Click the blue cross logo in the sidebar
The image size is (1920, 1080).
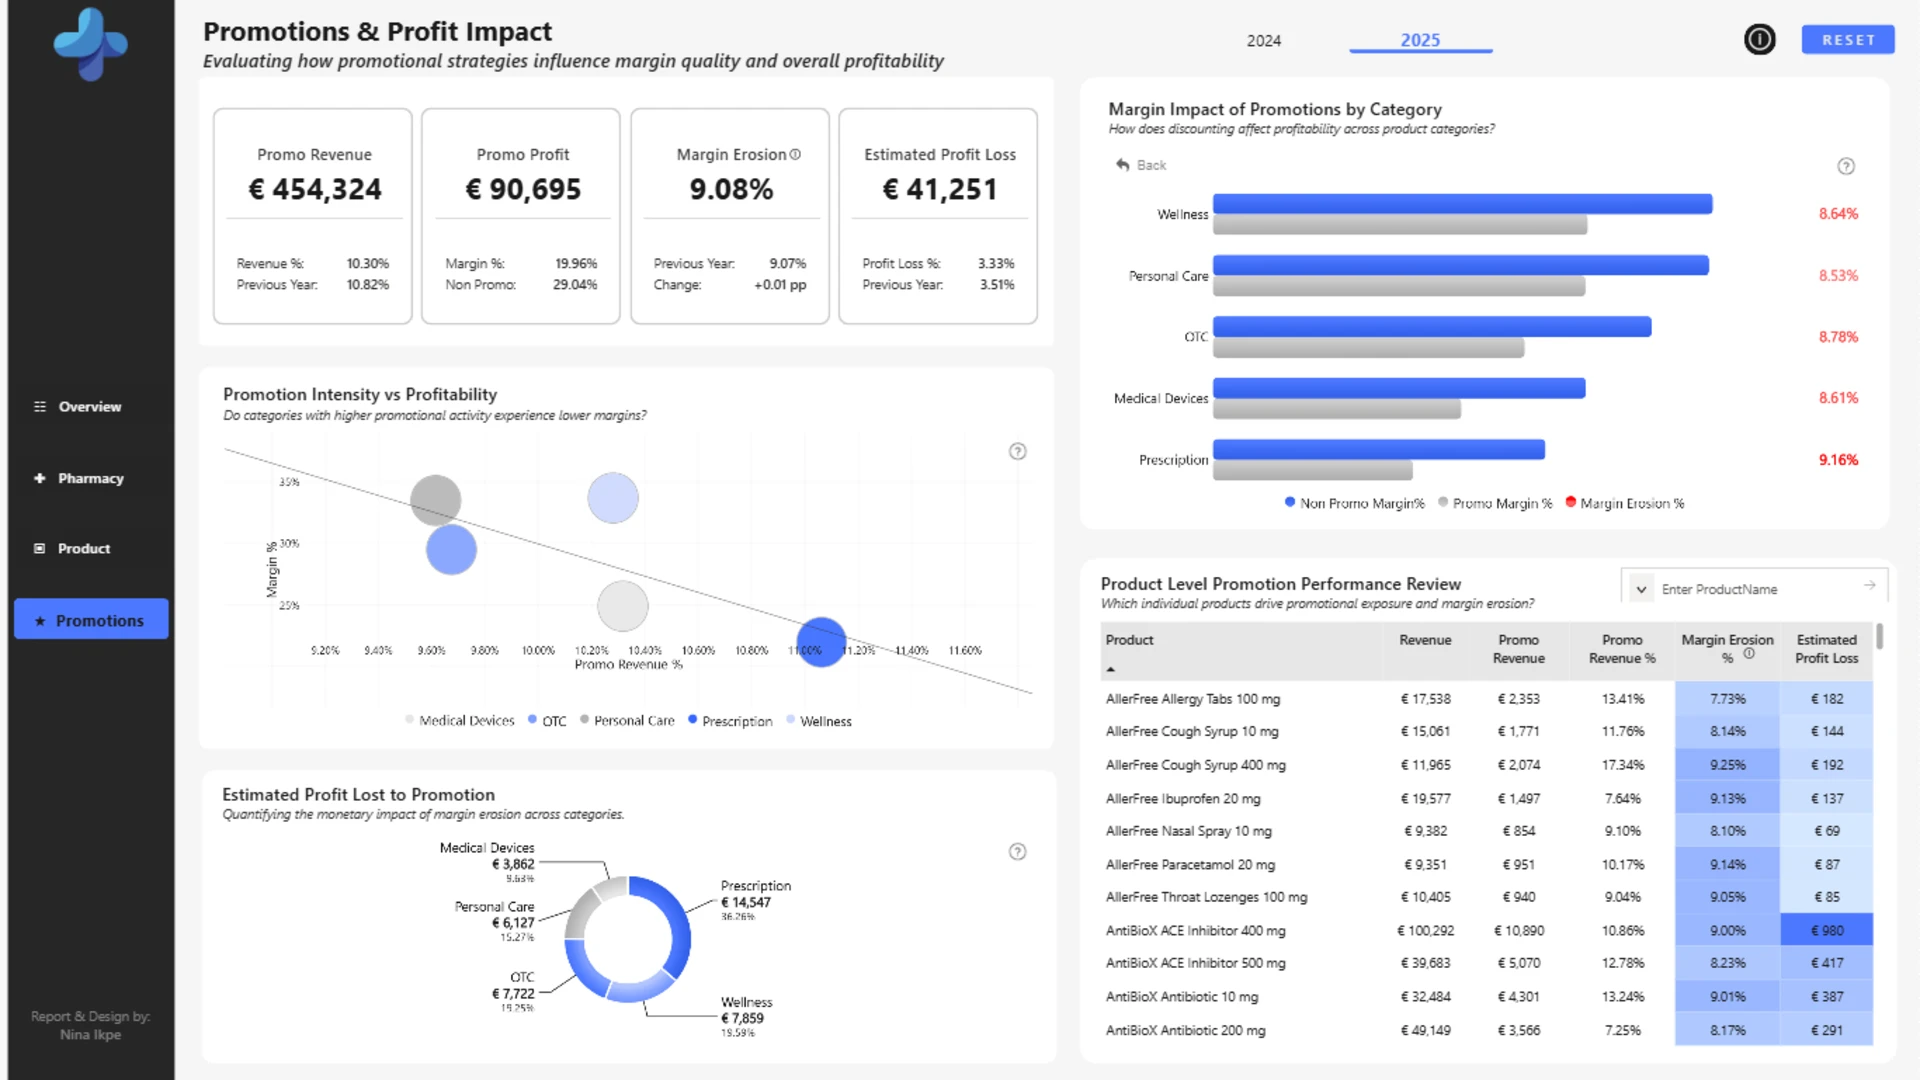(90, 44)
